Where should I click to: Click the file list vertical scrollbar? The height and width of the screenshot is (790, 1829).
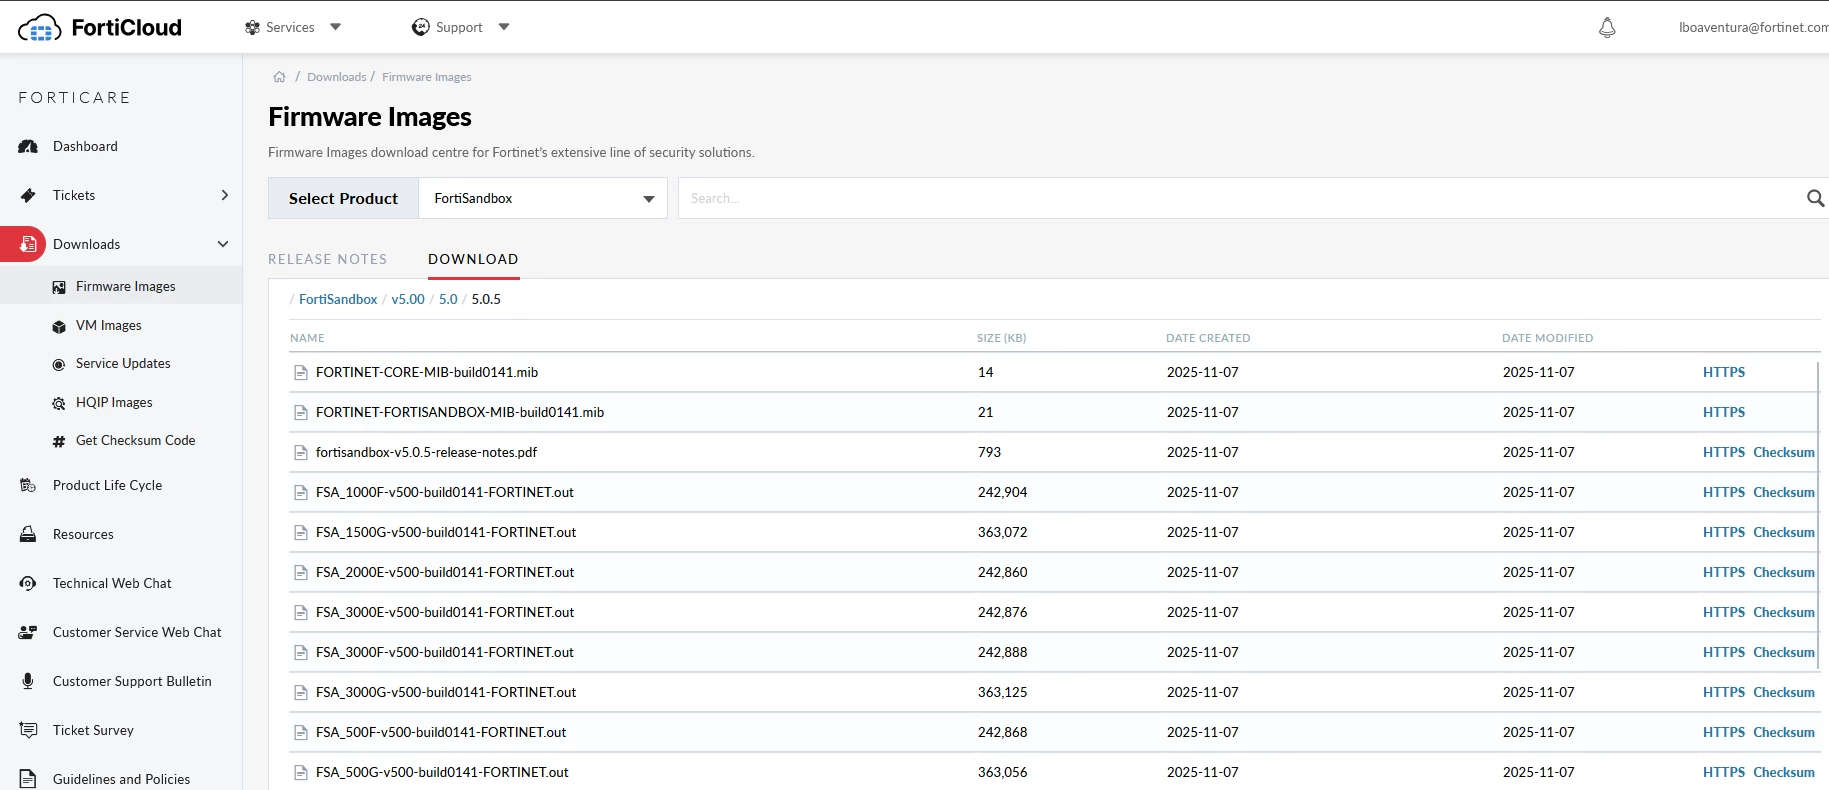[x=1819, y=515]
